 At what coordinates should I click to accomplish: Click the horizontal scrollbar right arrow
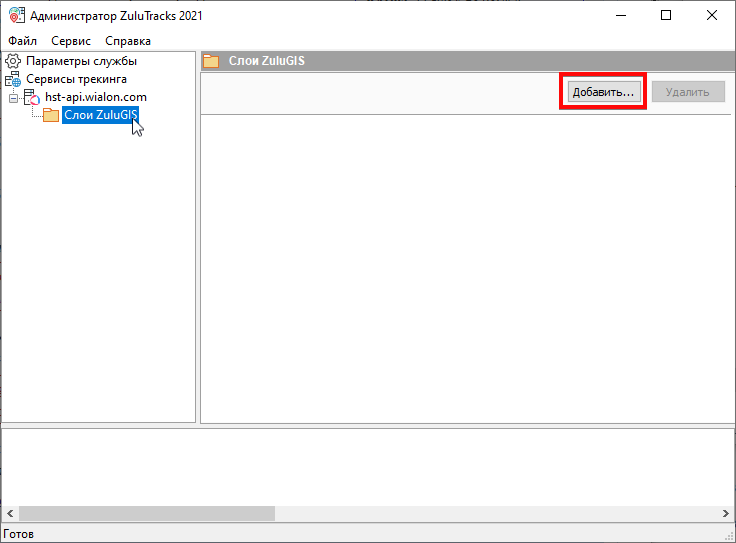click(725, 513)
